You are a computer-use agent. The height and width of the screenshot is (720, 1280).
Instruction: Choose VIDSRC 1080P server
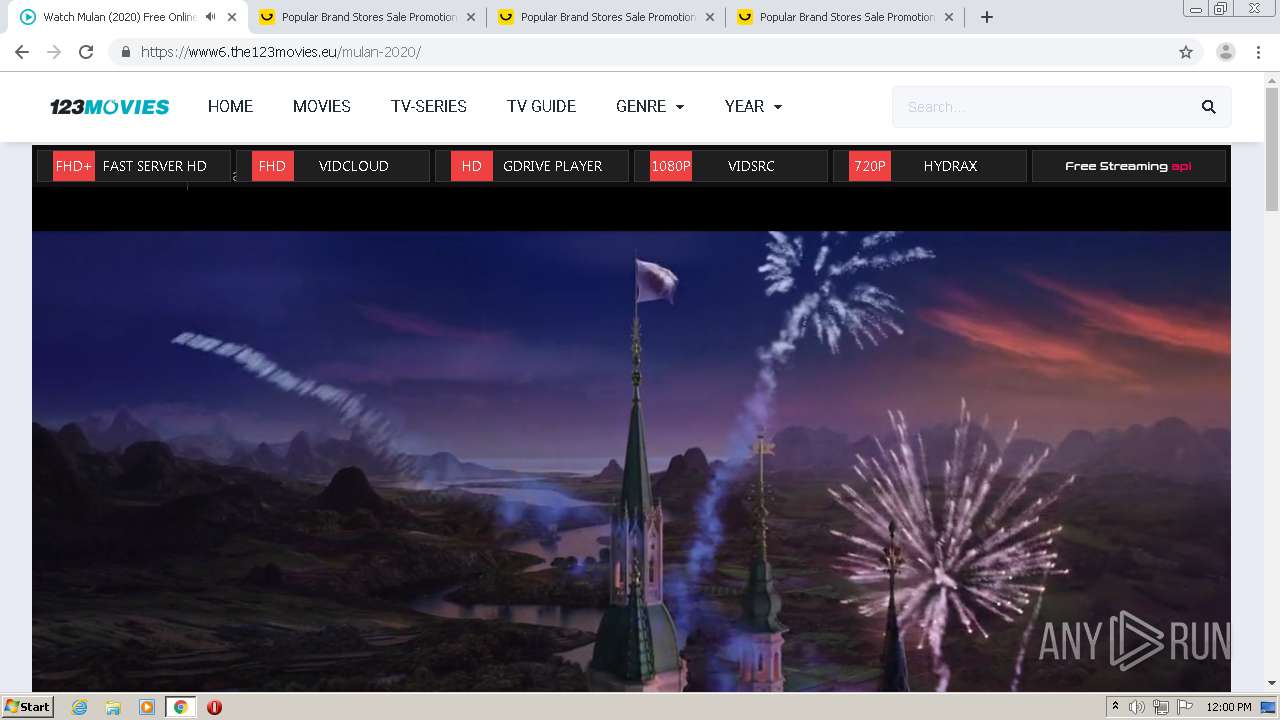[x=731, y=166]
